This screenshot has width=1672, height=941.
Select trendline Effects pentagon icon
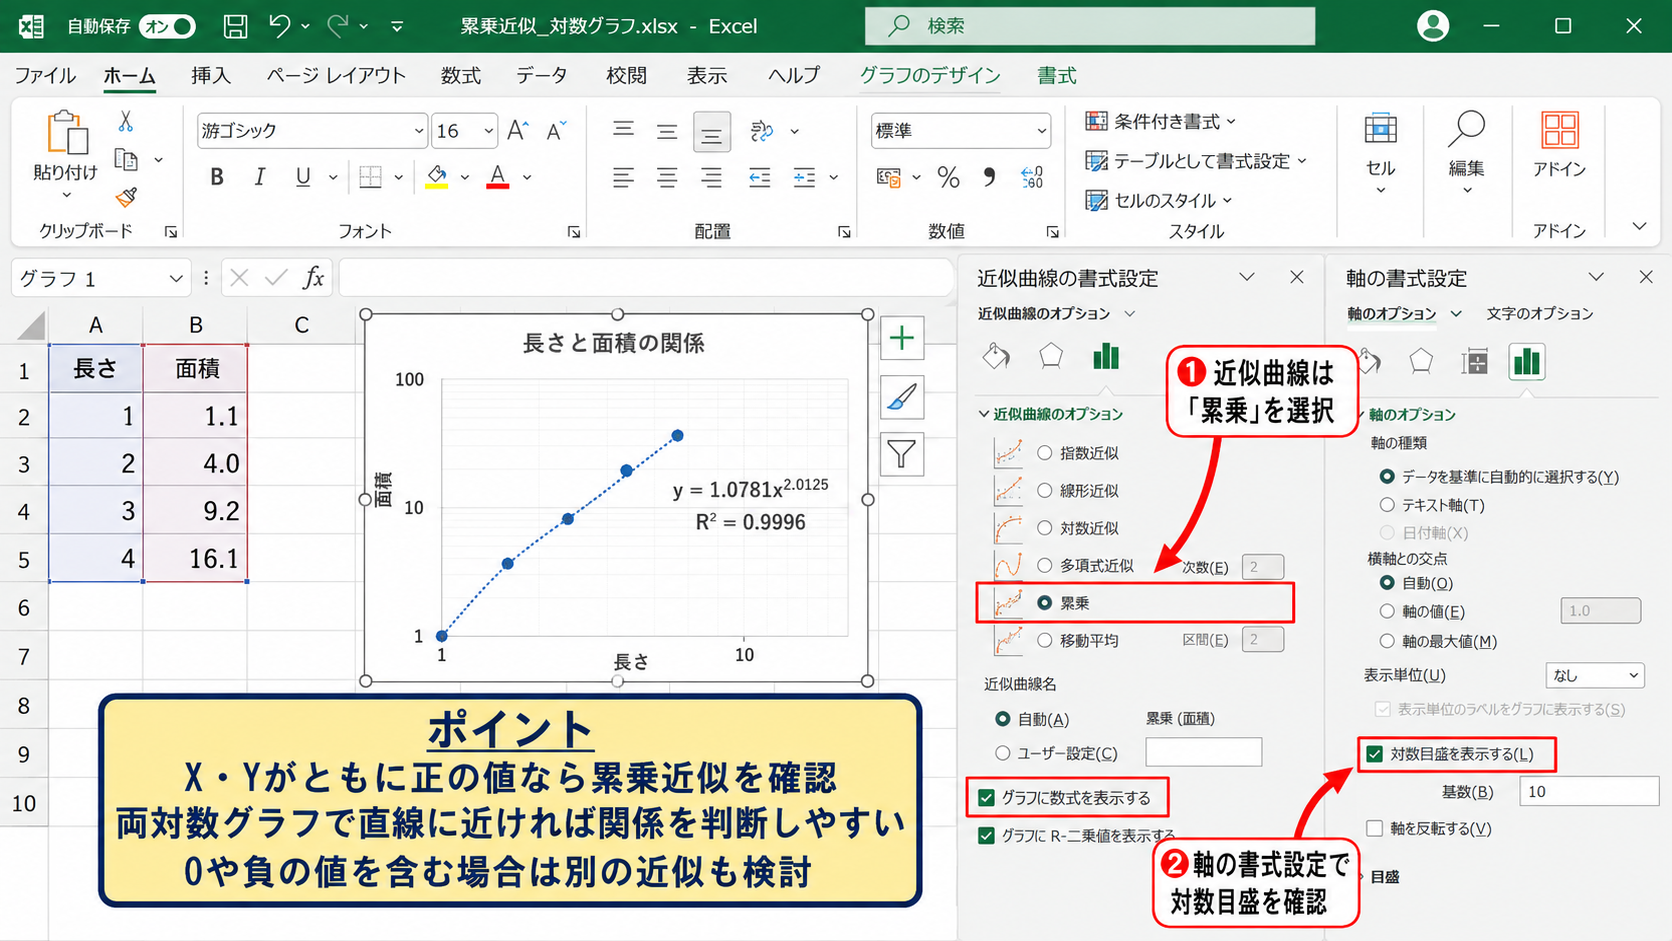click(1050, 356)
